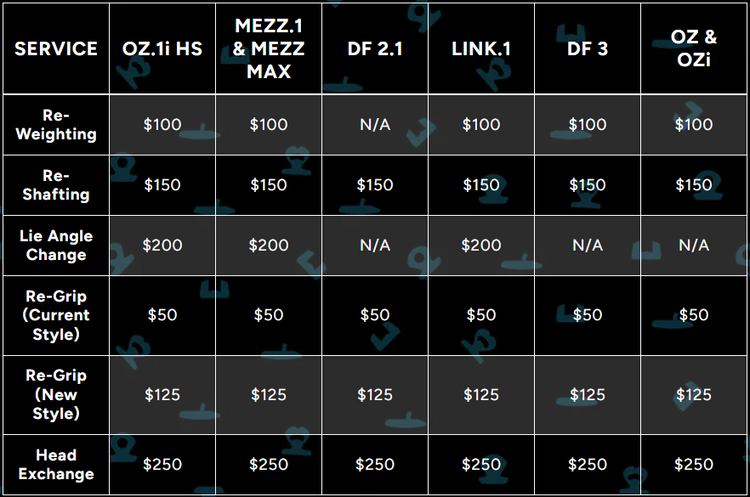Select the $200 Lie Angle price for LINK.1

click(x=481, y=245)
